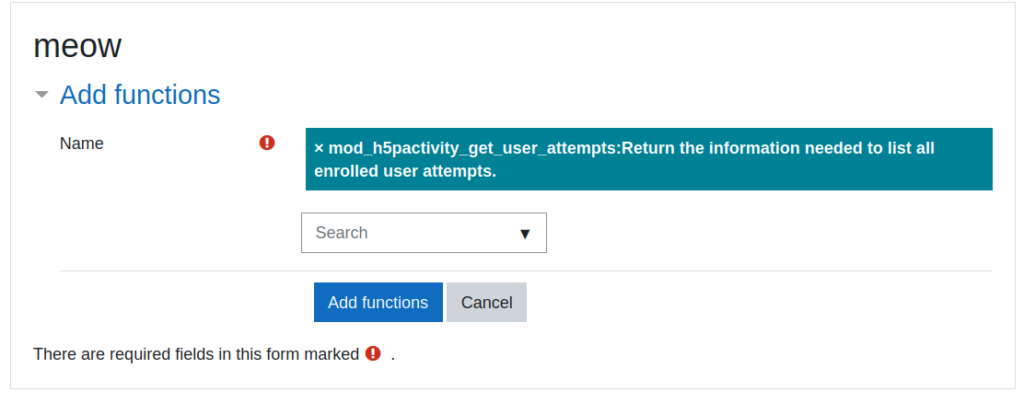Deselect the chosen function from Name field

(x=320, y=148)
